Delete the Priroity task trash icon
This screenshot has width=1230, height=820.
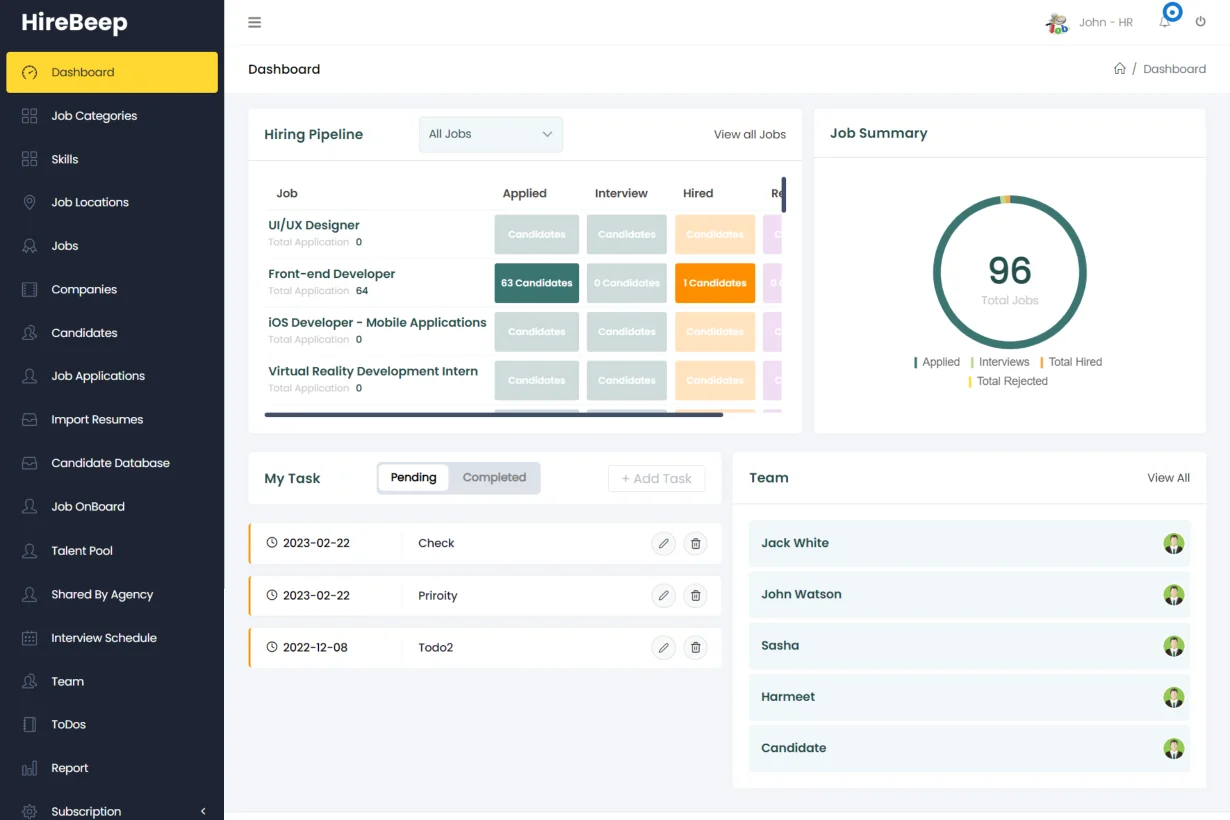tap(696, 595)
